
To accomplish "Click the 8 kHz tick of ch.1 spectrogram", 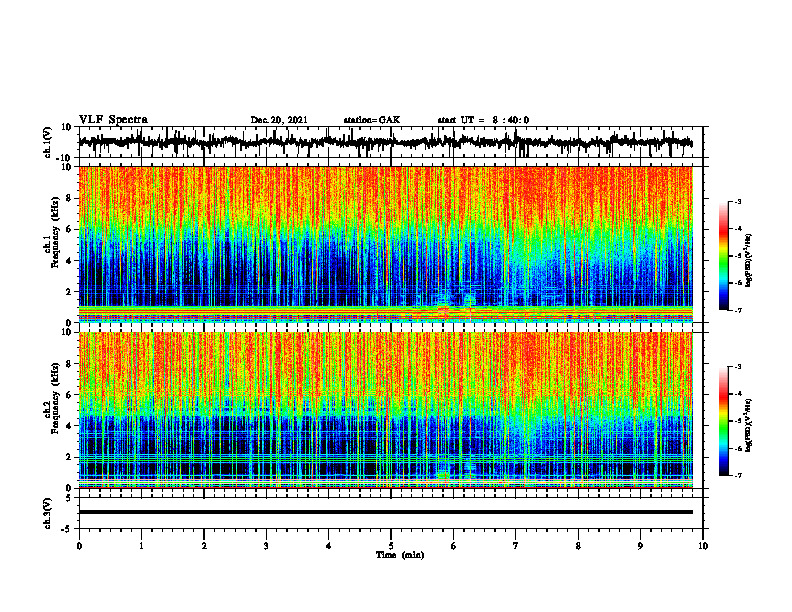I will coord(69,198).
